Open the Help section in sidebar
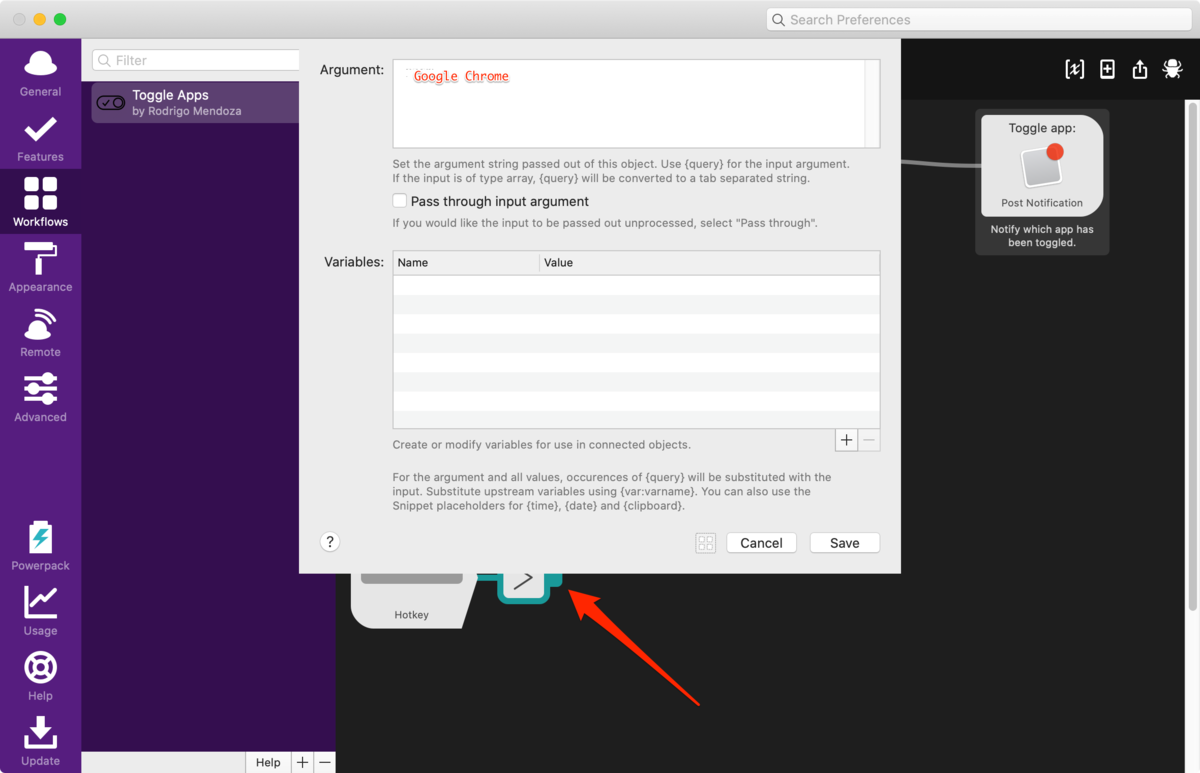Image resolution: width=1200 pixels, height=773 pixels. pos(40,676)
